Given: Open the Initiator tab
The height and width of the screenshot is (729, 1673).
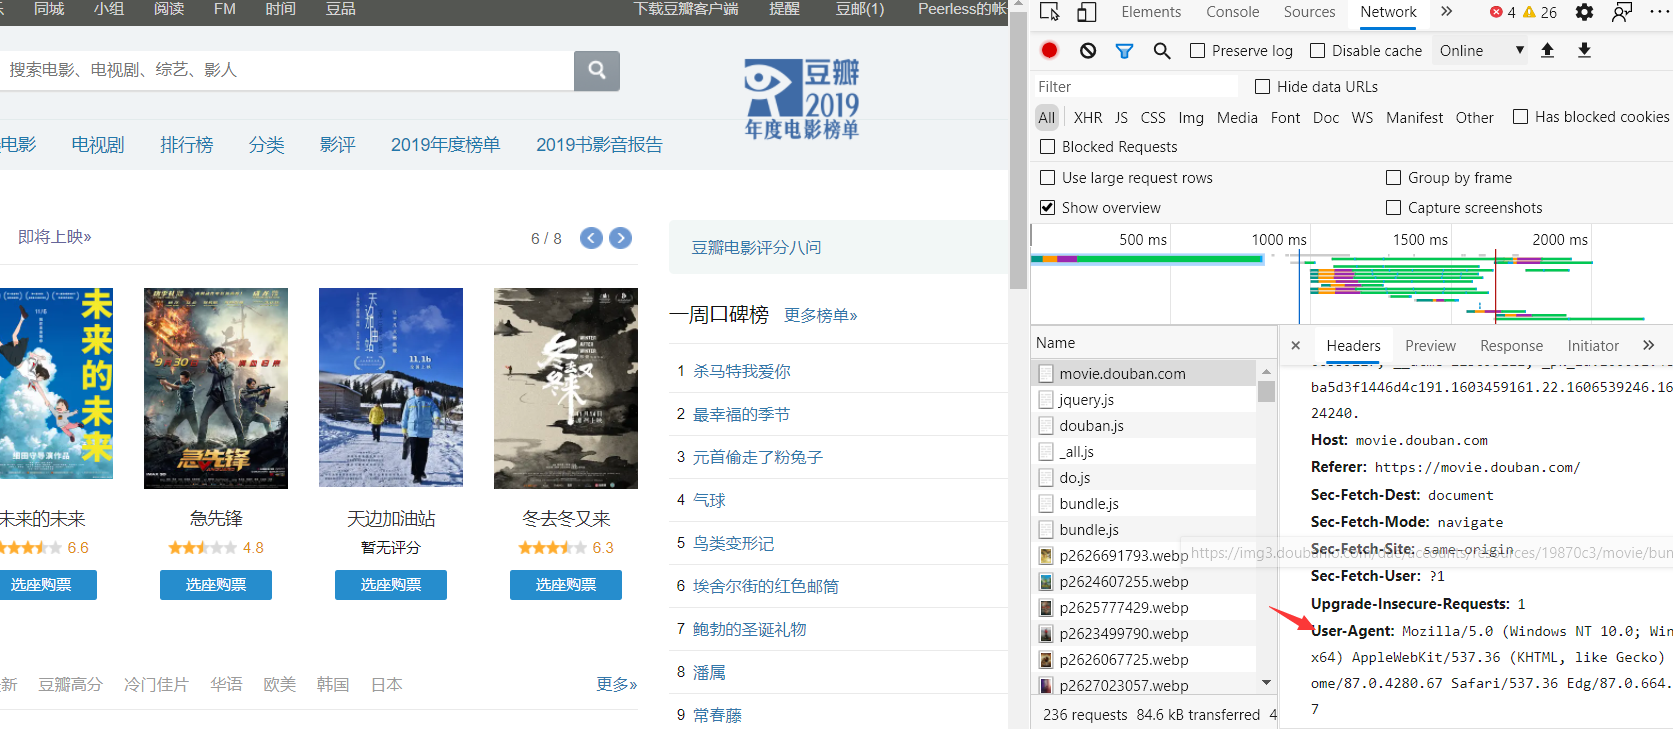Looking at the screenshot, I should [x=1593, y=345].
